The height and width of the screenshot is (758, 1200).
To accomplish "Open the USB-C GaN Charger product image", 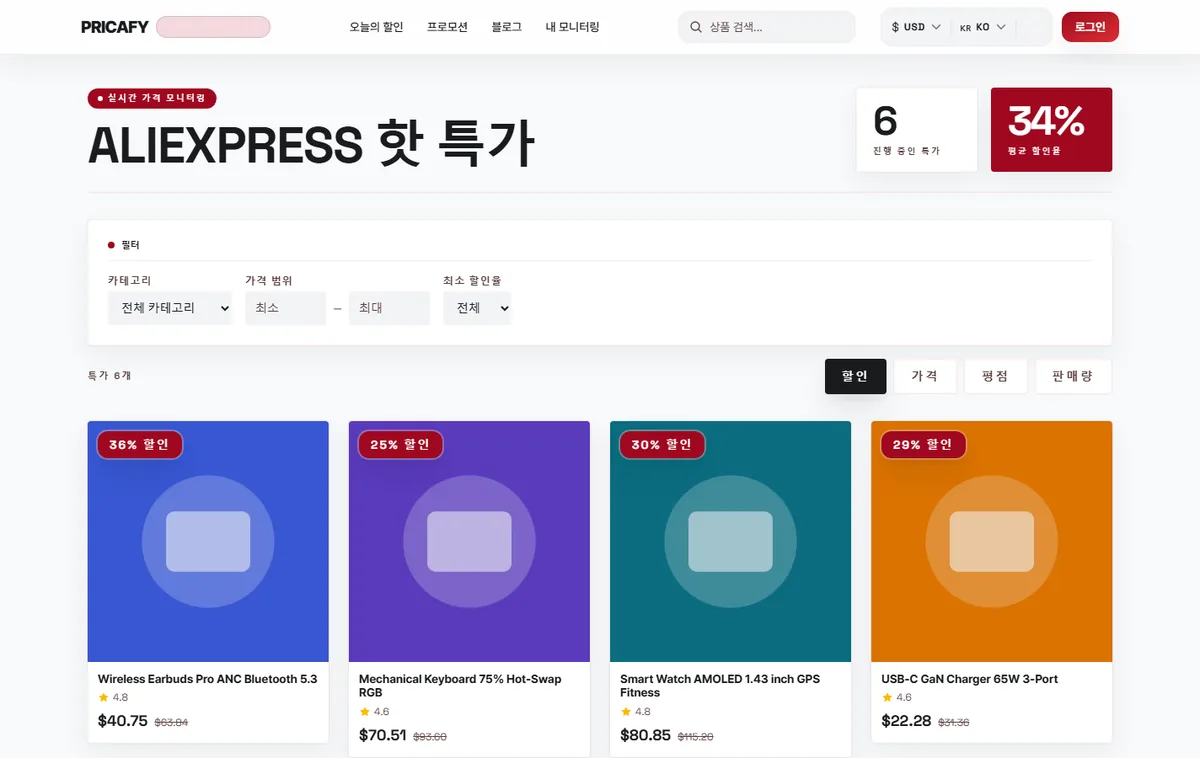I will [991, 541].
